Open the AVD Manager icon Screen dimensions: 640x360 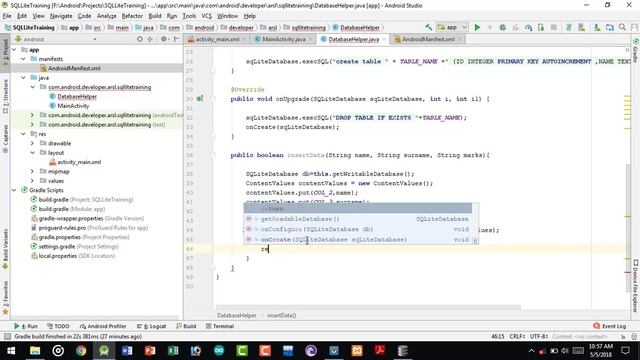click(x=582, y=27)
